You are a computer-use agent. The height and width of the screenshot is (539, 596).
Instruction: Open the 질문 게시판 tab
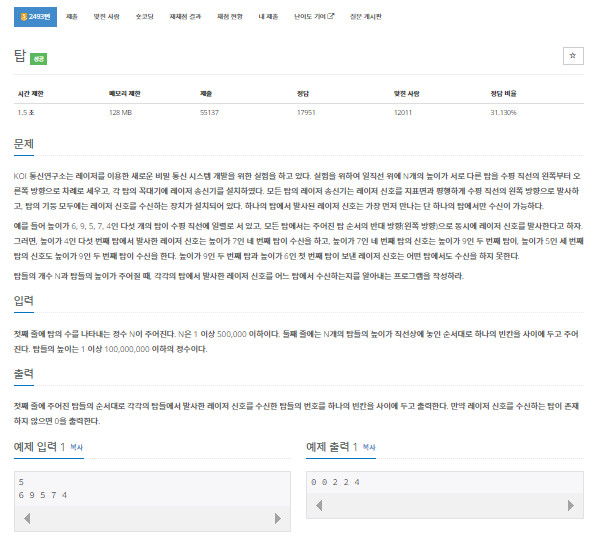366,17
